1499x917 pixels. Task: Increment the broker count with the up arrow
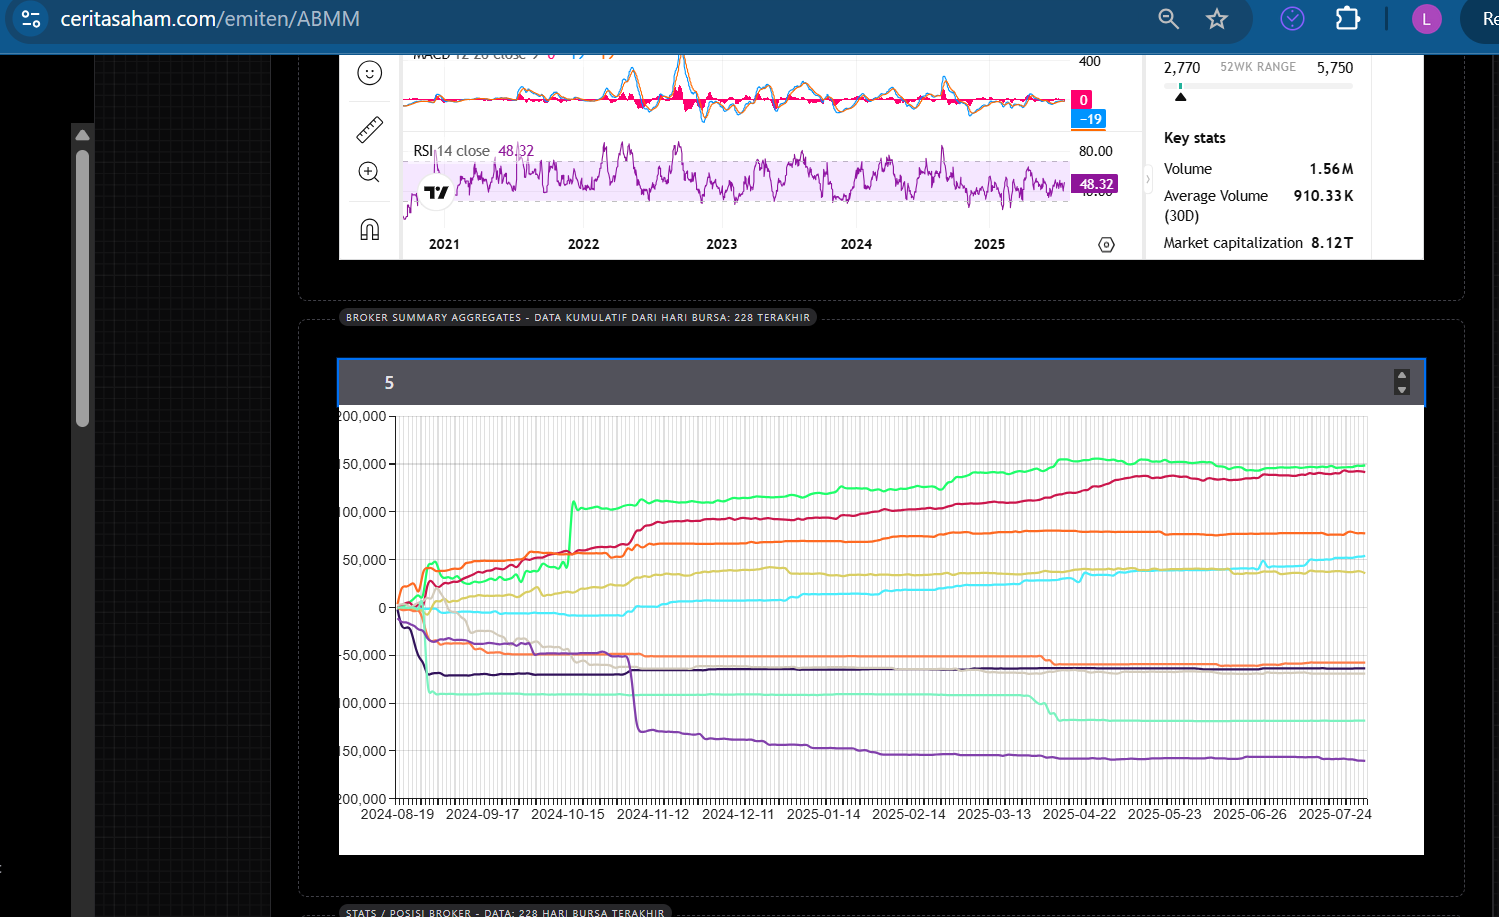(1402, 376)
